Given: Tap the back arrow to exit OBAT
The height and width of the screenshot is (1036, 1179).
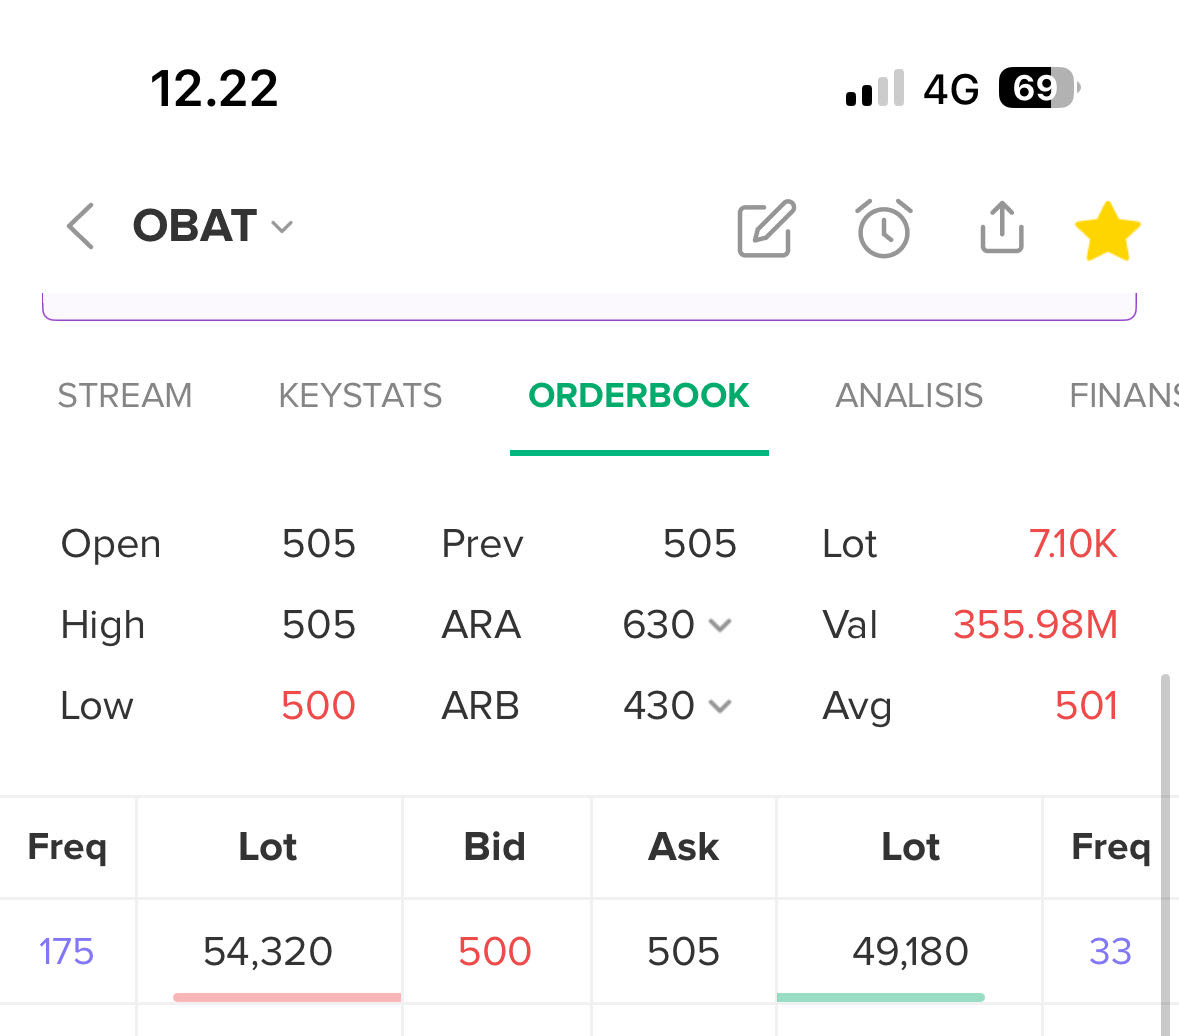Looking at the screenshot, I should tap(79, 226).
